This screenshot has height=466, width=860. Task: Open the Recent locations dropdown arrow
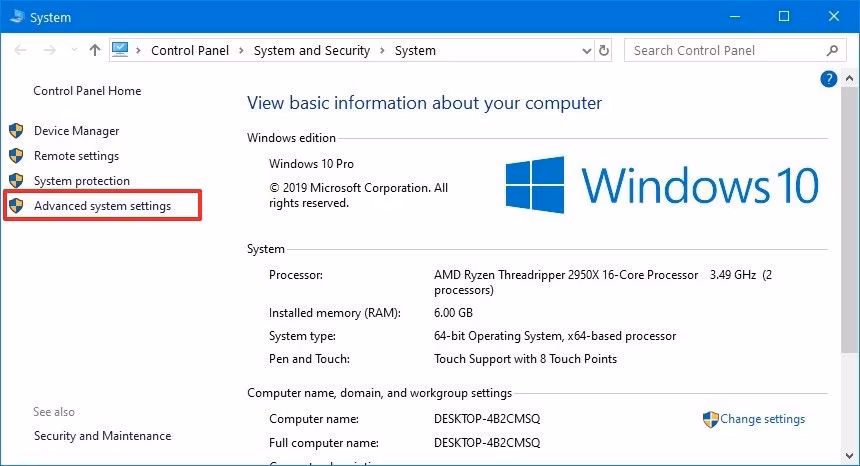[x=74, y=50]
